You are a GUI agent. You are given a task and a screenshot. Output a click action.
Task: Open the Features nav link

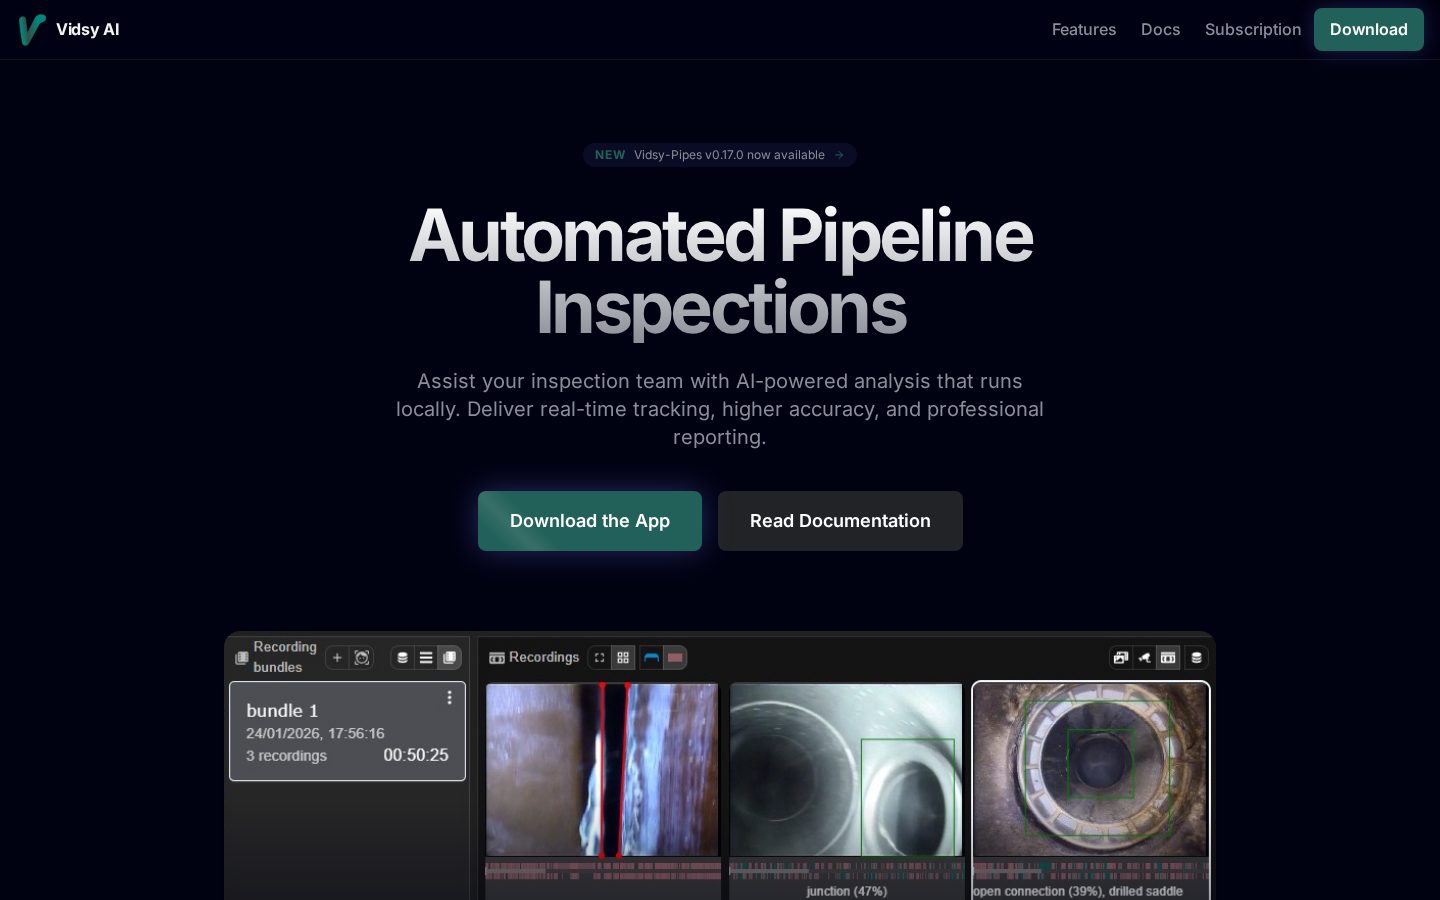[x=1084, y=30]
